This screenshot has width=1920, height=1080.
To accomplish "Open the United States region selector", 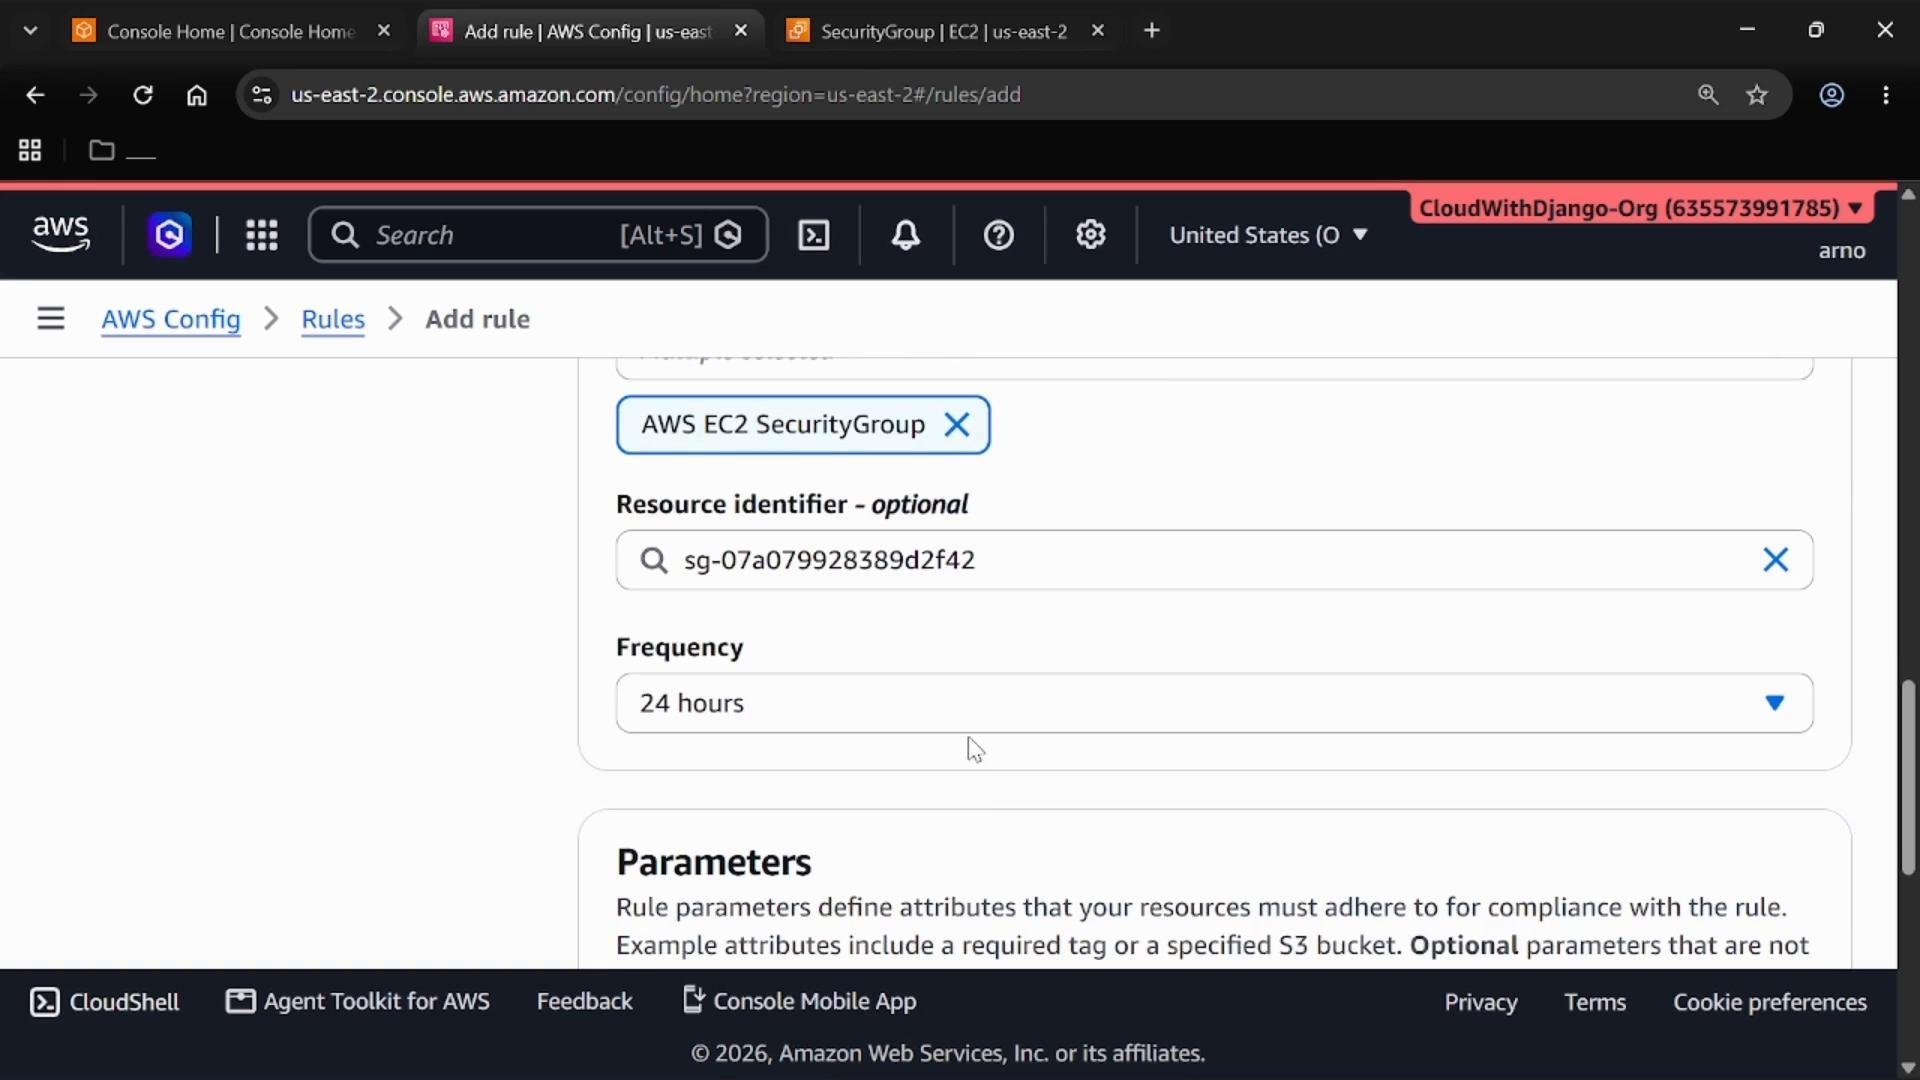I will (1268, 235).
